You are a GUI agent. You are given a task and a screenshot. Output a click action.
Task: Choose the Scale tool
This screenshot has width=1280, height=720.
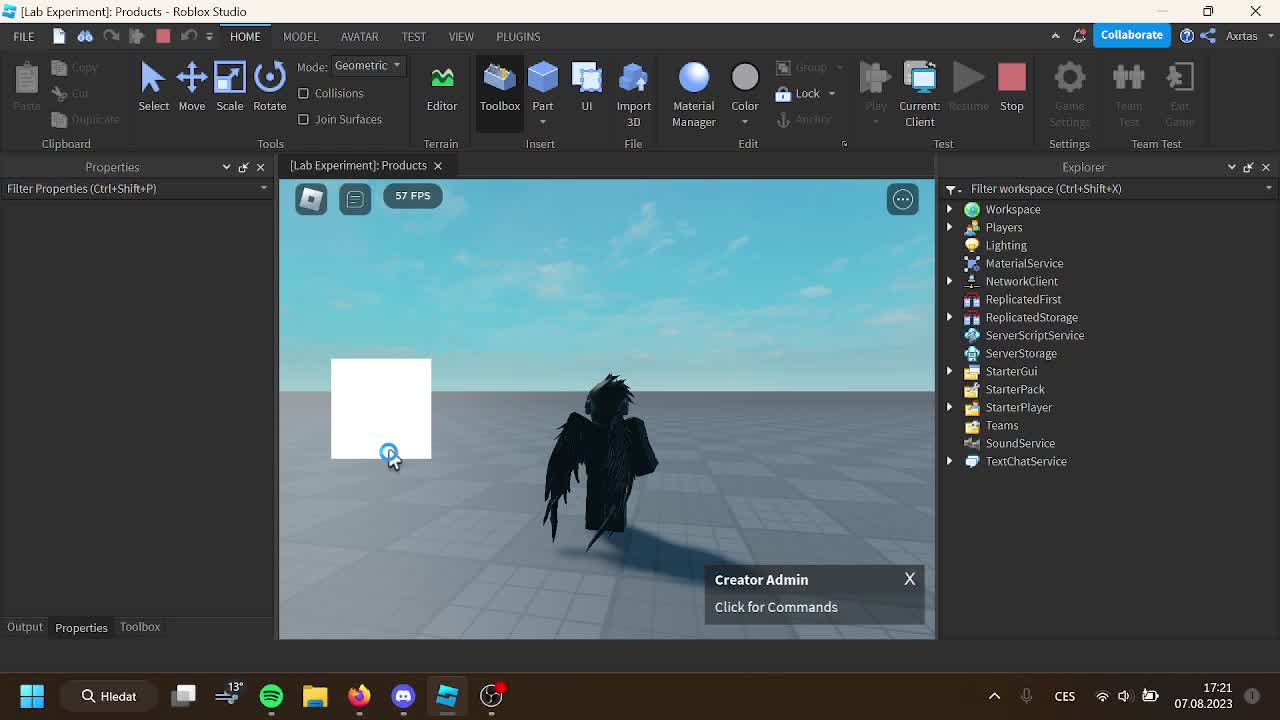[229, 87]
